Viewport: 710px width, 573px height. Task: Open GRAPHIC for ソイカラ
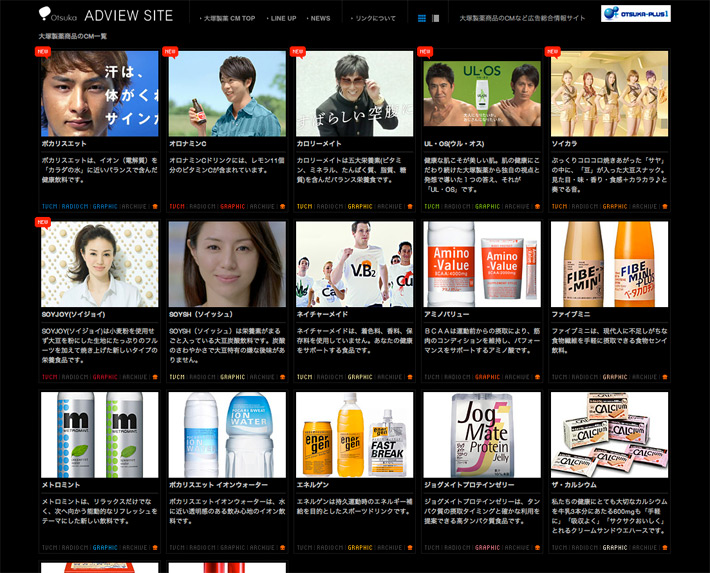point(615,207)
